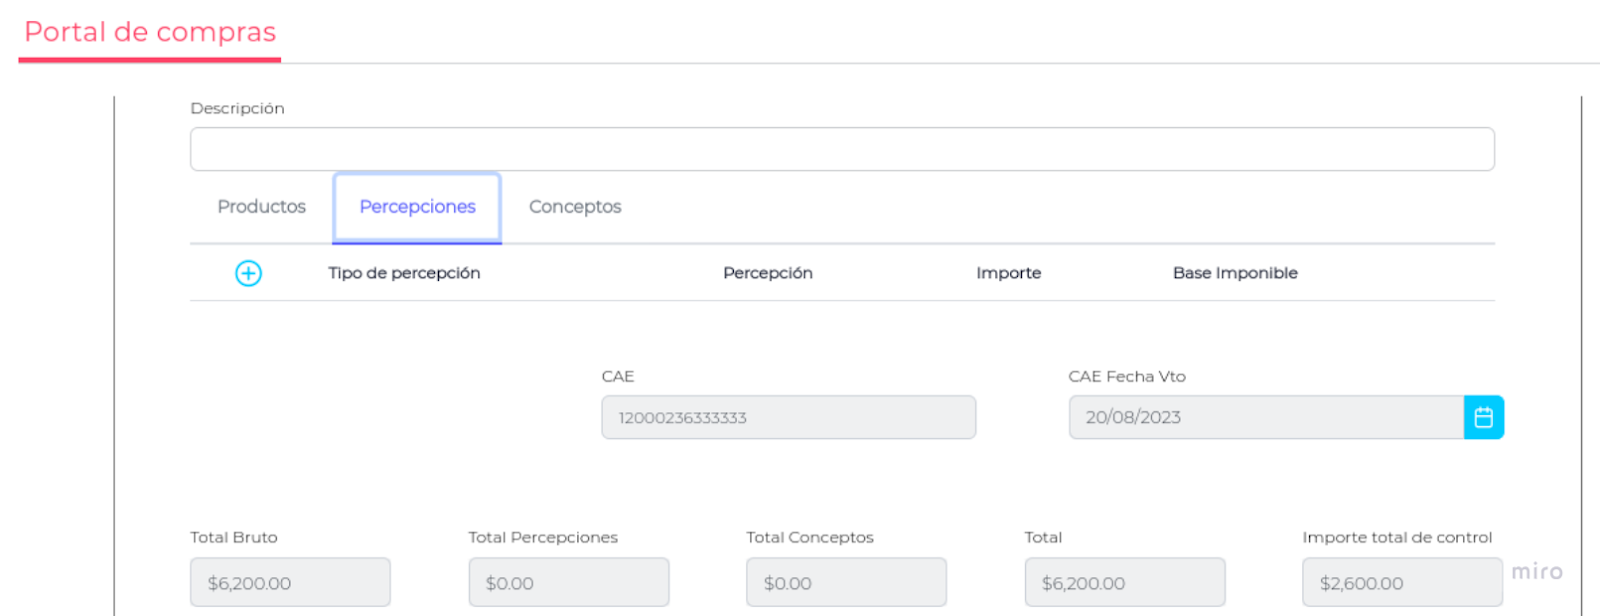Click the Percepción column header
Viewport: 1600px width, 616px height.
pos(767,273)
